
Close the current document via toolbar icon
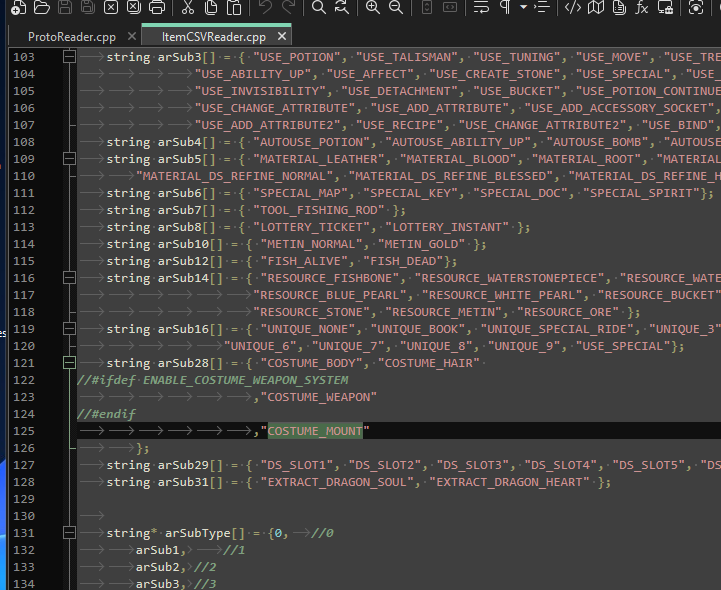111,7
